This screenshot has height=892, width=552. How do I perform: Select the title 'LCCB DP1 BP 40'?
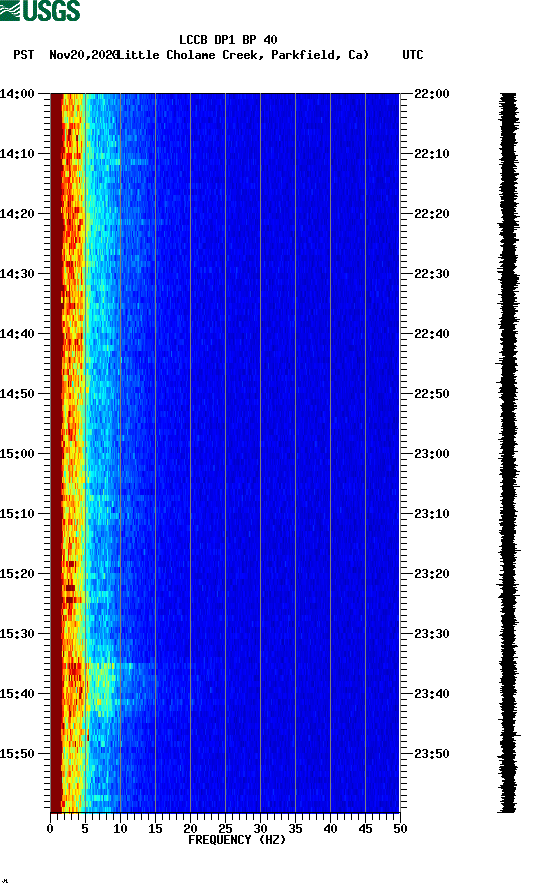click(228, 40)
